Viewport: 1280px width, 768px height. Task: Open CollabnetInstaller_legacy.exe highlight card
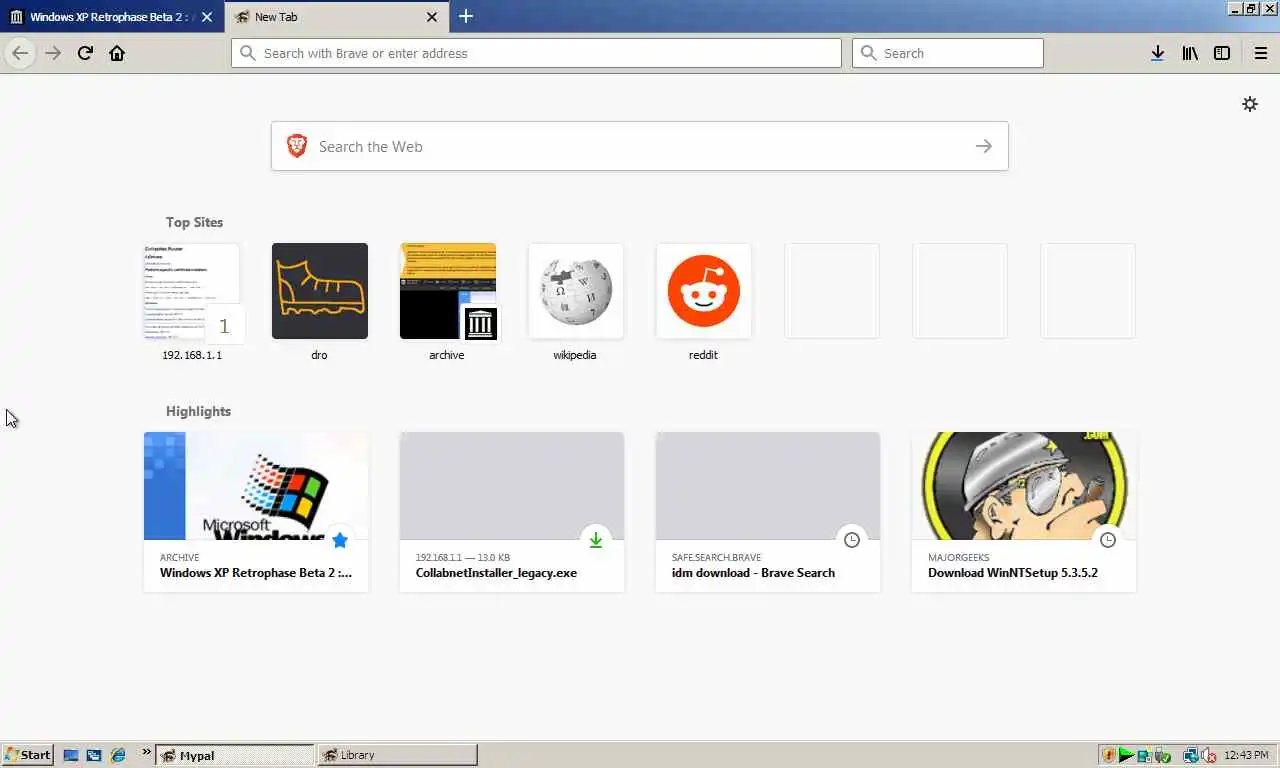(x=512, y=512)
